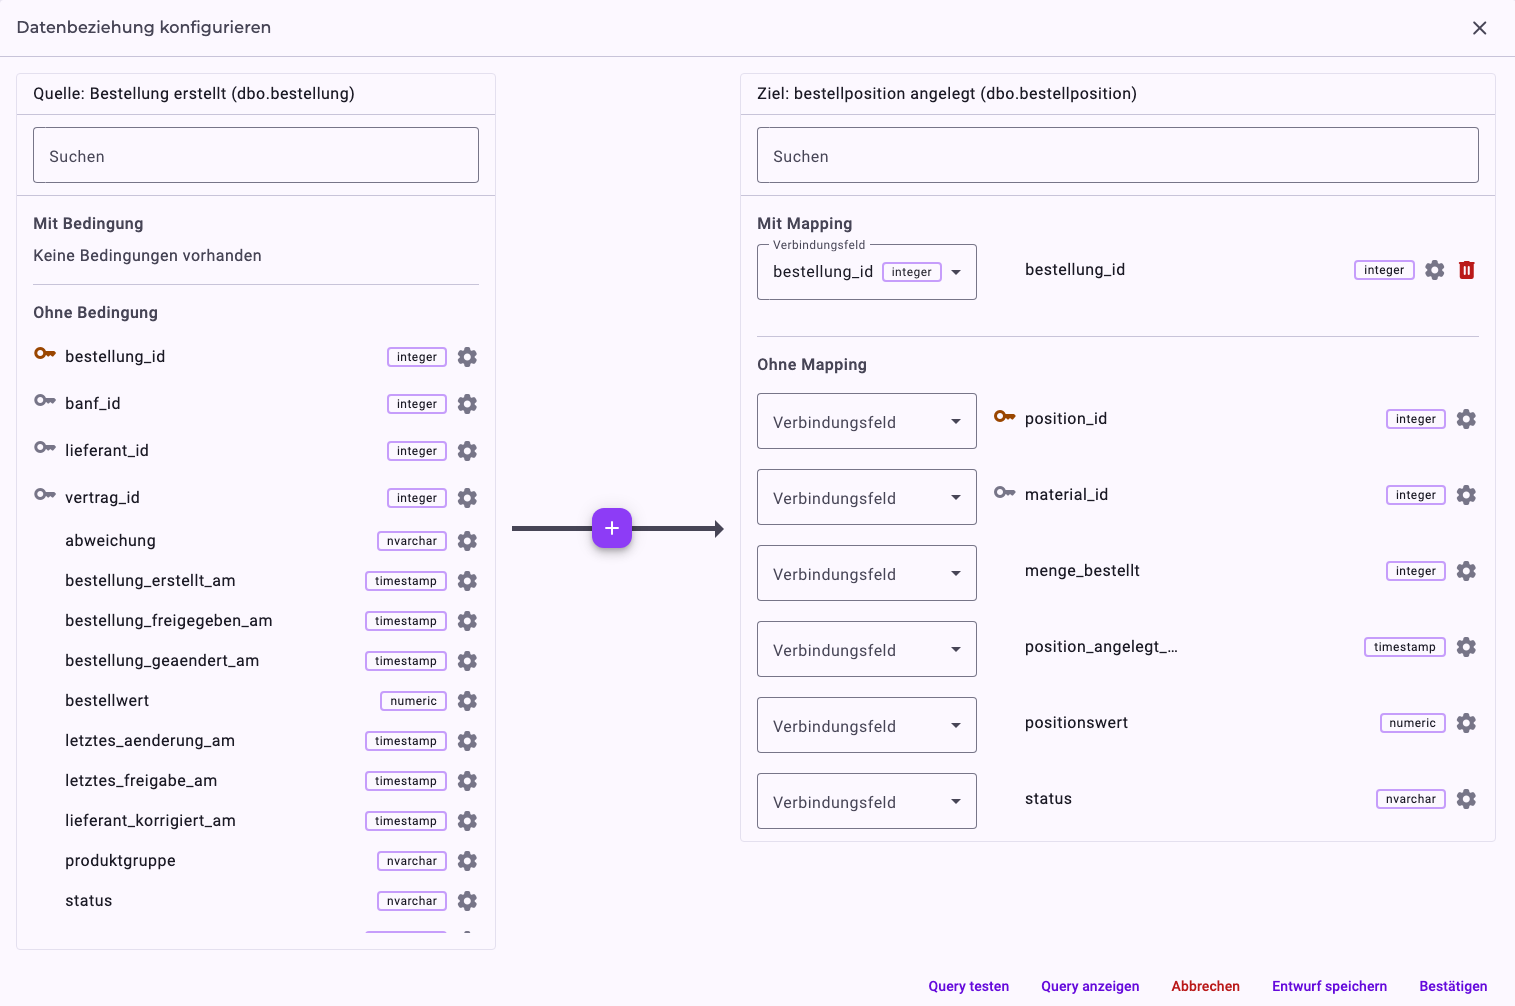Select the letztes_aenderung_am field name
The image size is (1515, 1006).
tap(150, 741)
